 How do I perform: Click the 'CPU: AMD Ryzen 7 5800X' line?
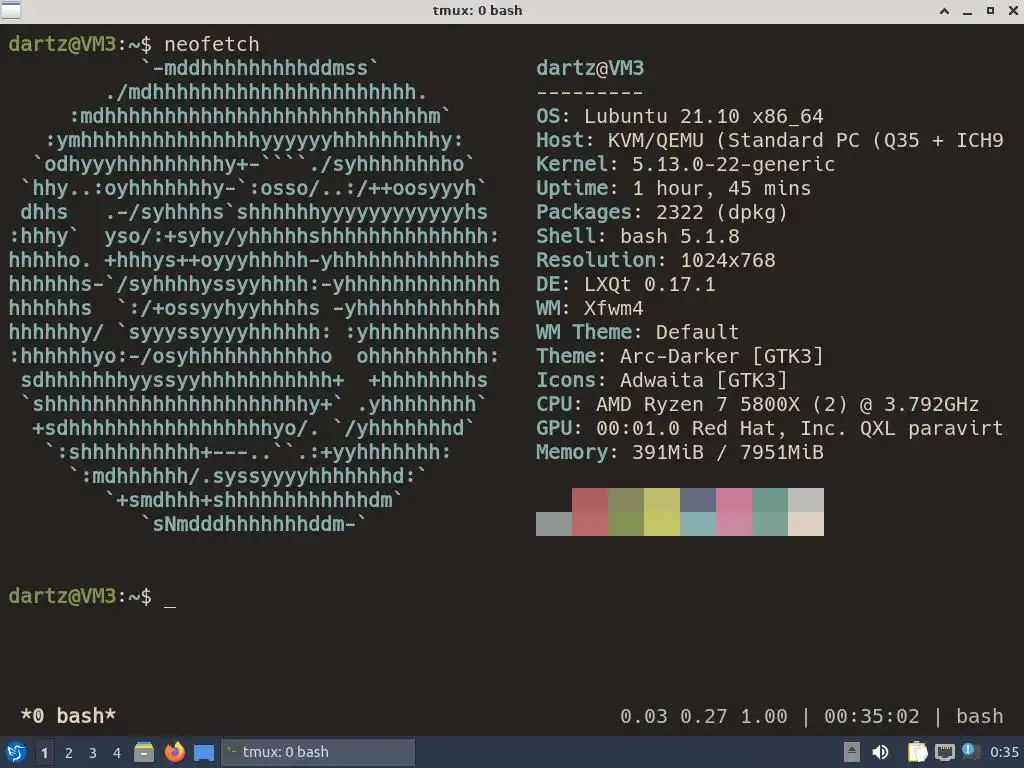tap(758, 404)
